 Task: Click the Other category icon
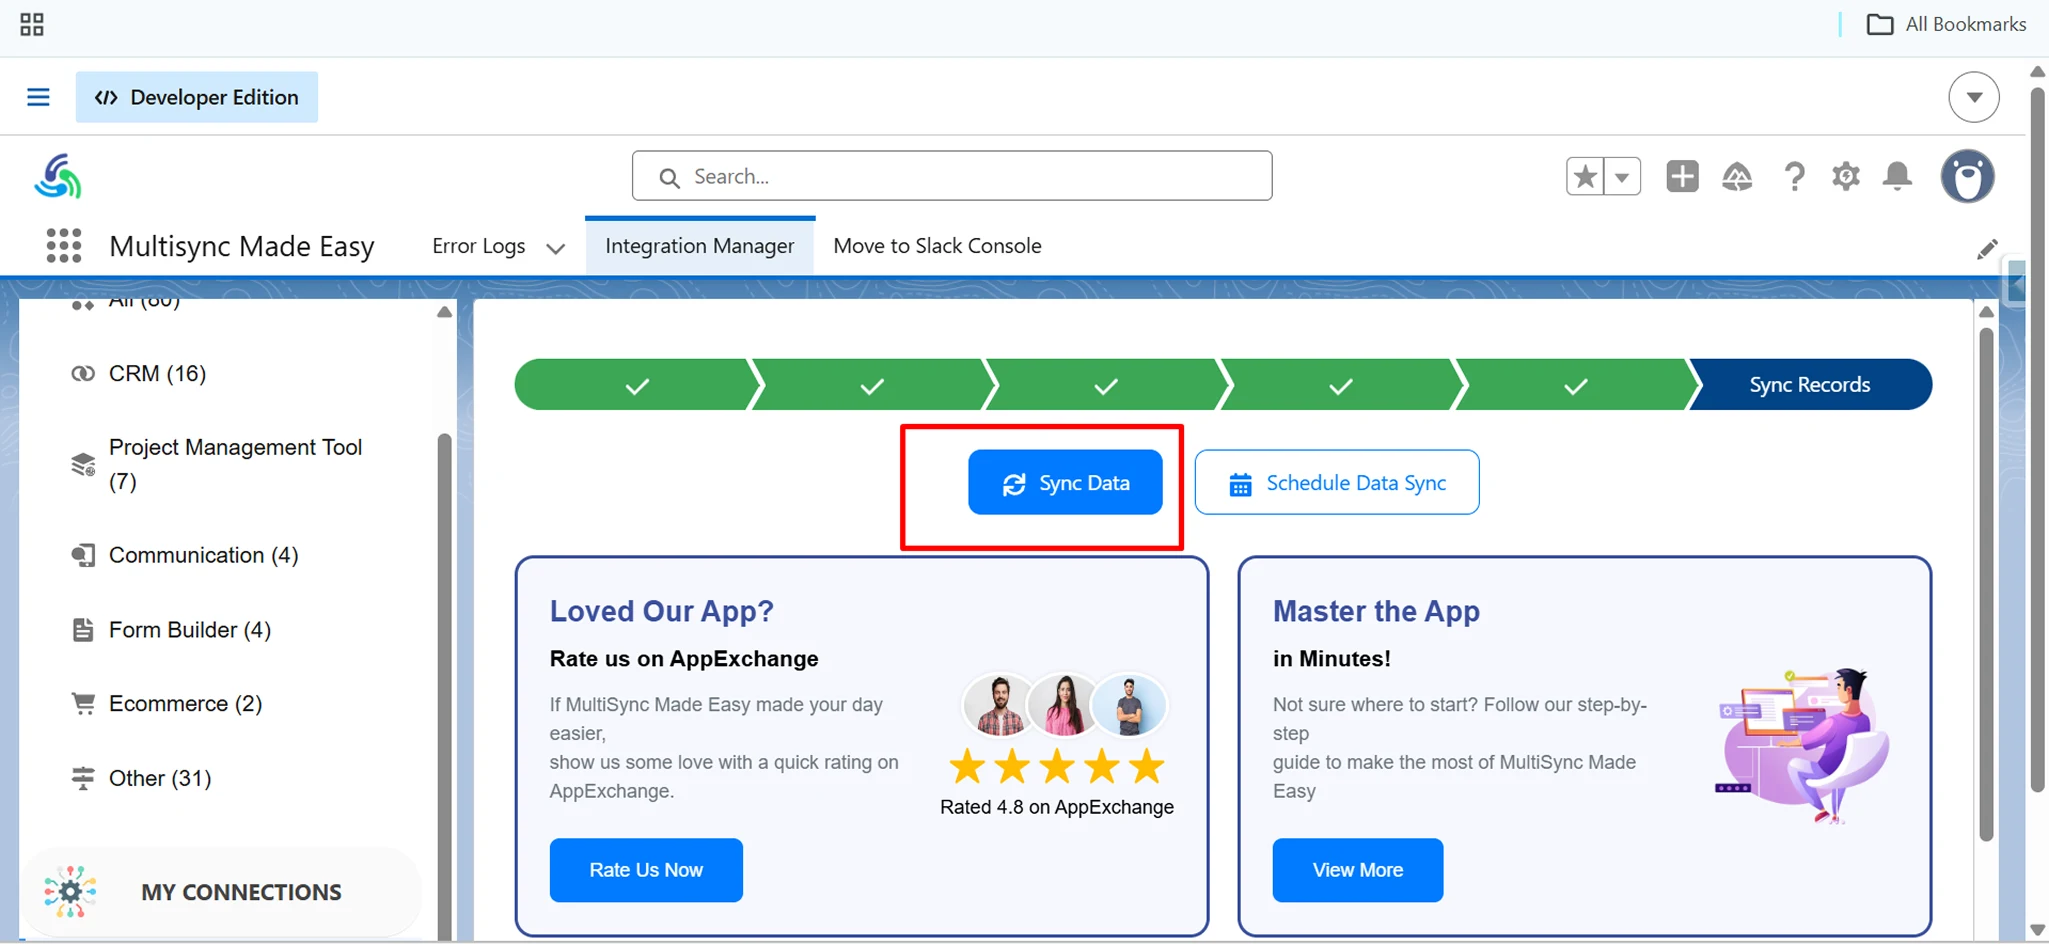pos(83,778)
